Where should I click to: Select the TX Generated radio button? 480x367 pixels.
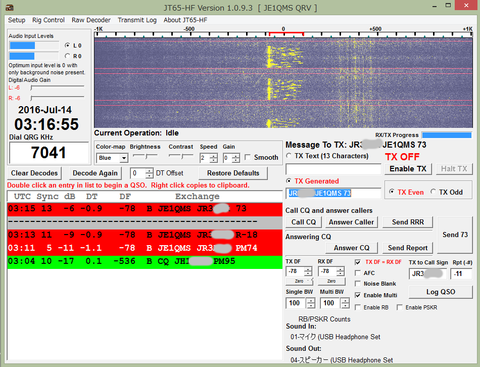click(x=289, y=181)
